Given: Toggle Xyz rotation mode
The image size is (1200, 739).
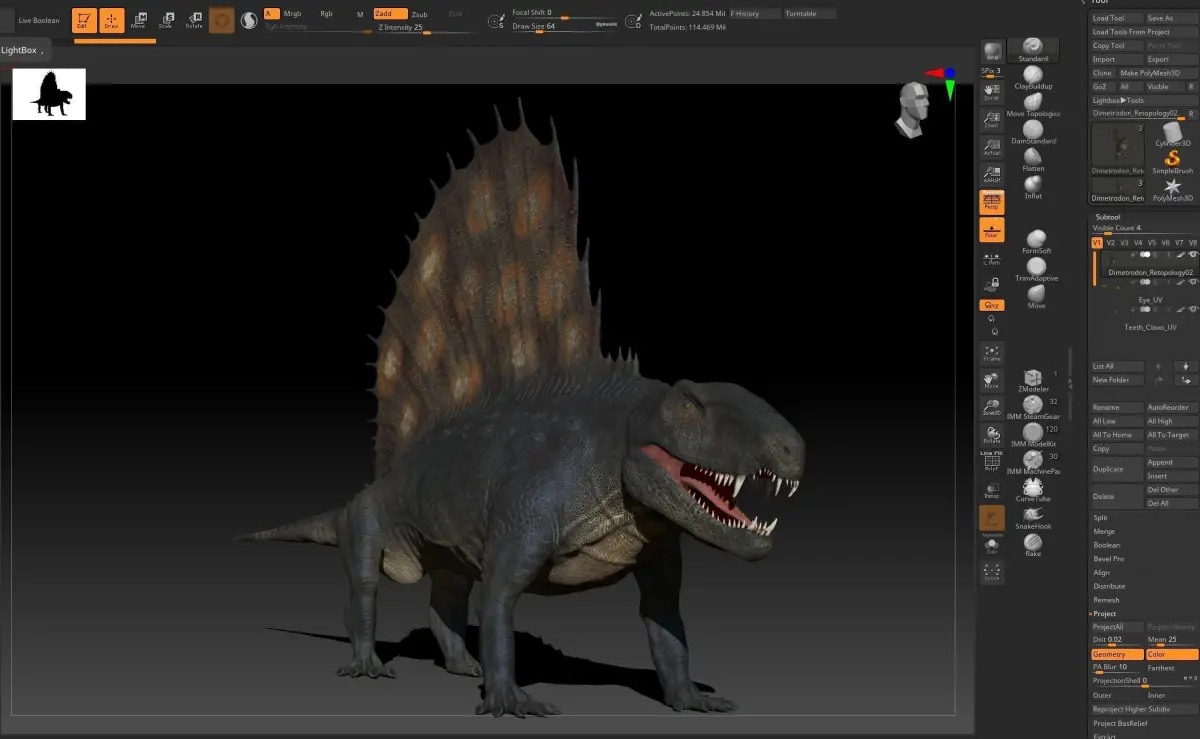Looking at the screenshot, I should 992,304.
